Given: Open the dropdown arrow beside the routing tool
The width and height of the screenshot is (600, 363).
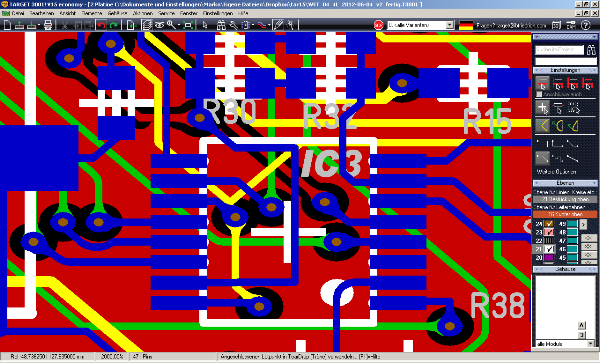Looking at the screenshot, I should click(270, 25).
